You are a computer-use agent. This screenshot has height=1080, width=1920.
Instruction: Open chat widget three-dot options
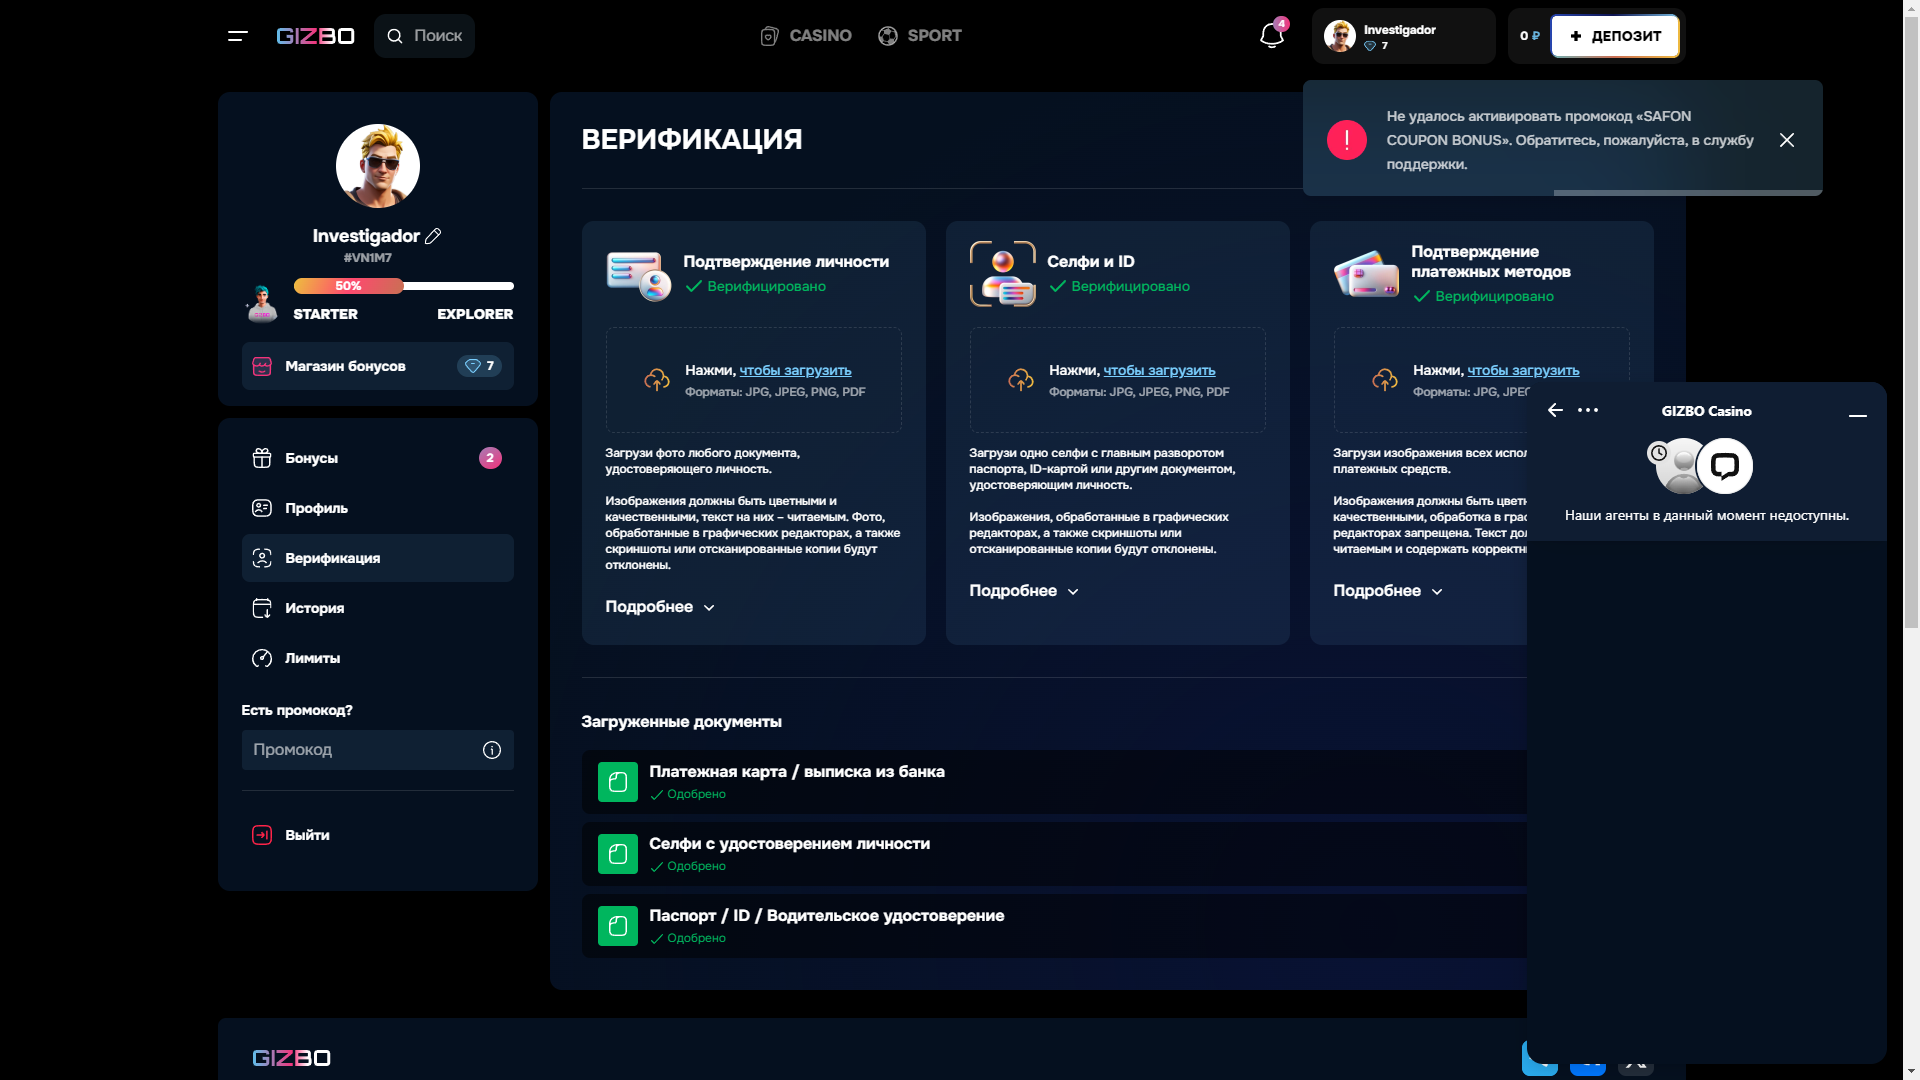click(x=1588, y=410)
